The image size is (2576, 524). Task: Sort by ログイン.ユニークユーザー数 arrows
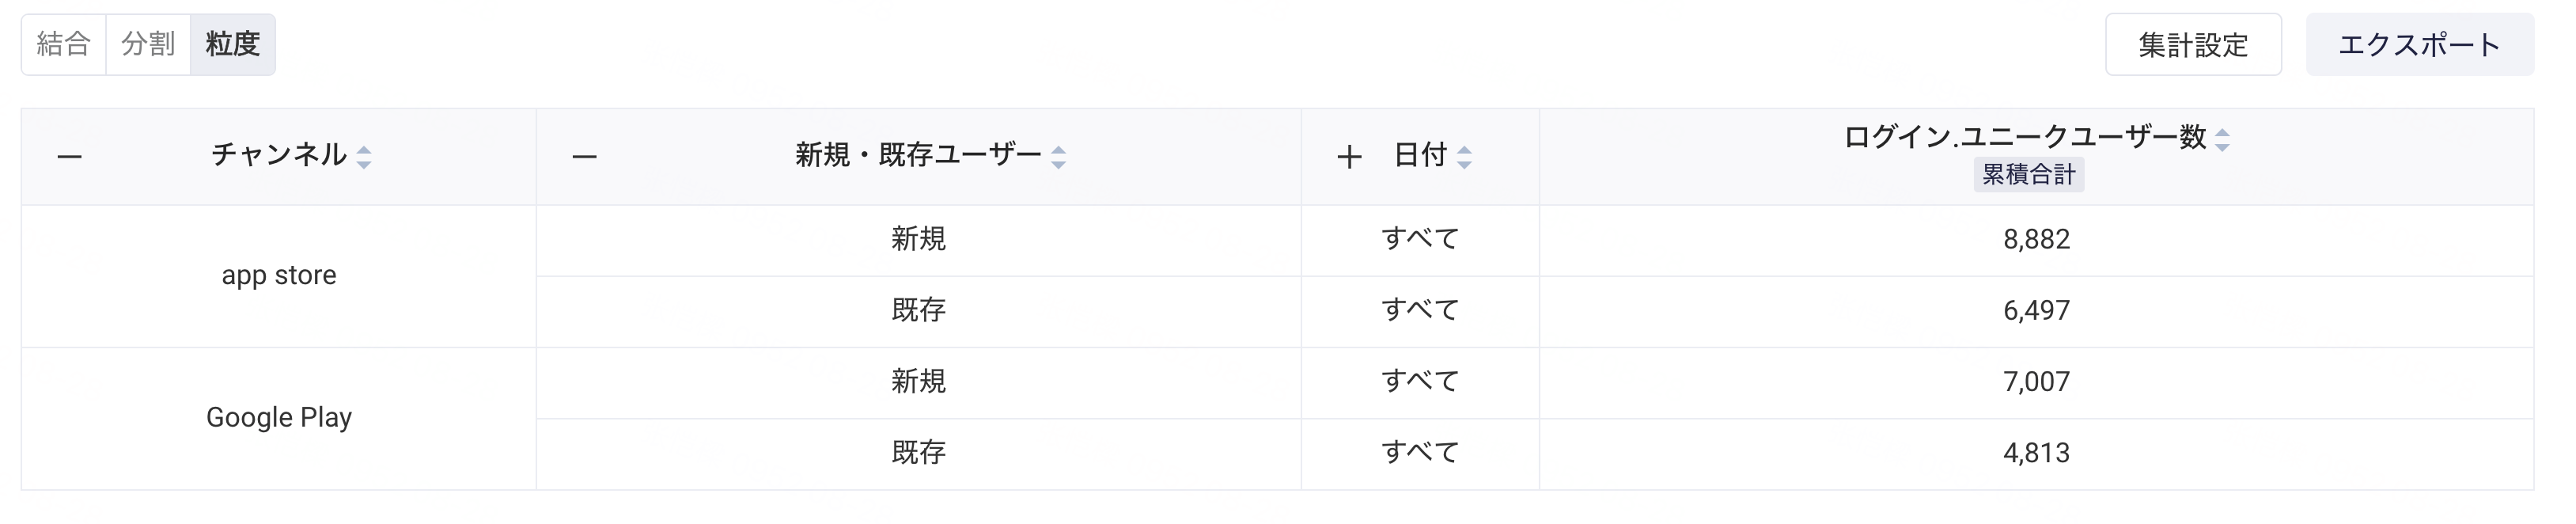click(2222, 140)
